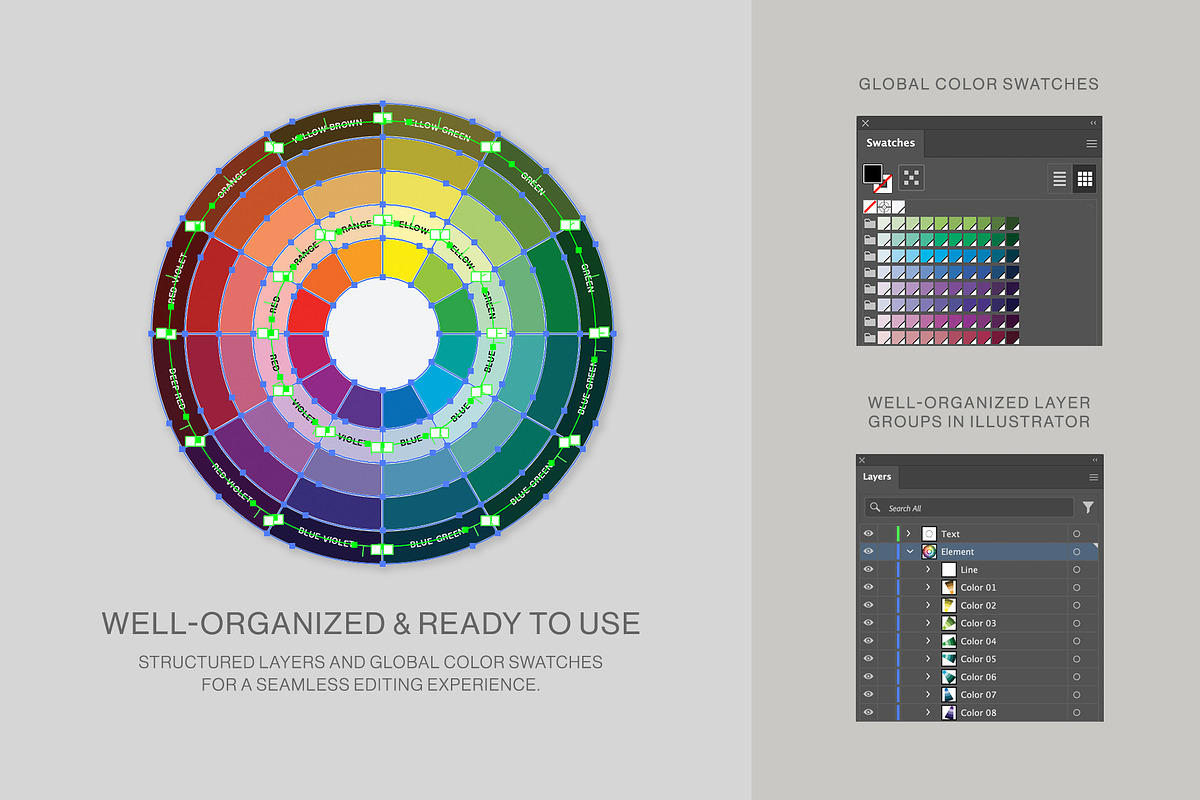The image size is (1200, 800).
Task: Expand the Color 06 group chevron
Action: tap(928, 677)
